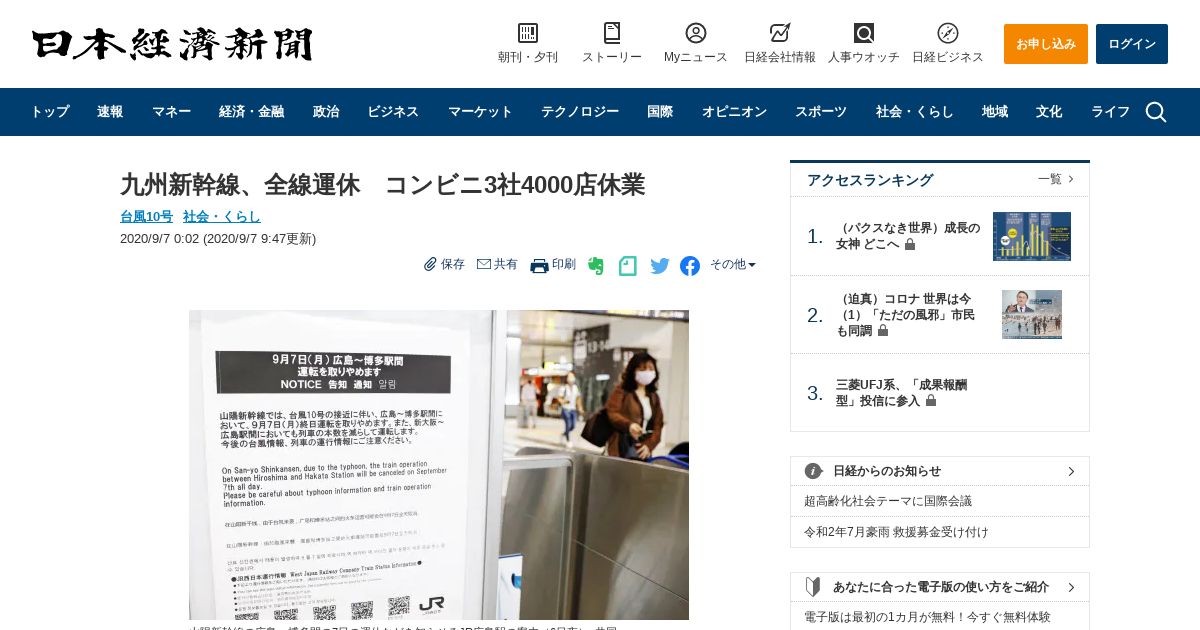Select スポーツ navigation item
The width and height of the screenshot is (1200, 630).
pos(821,112)
